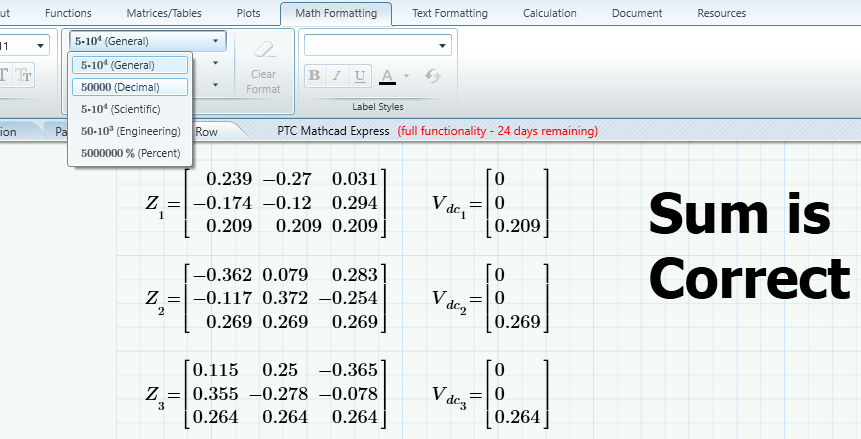Click the font color A icon

[388, 76]
